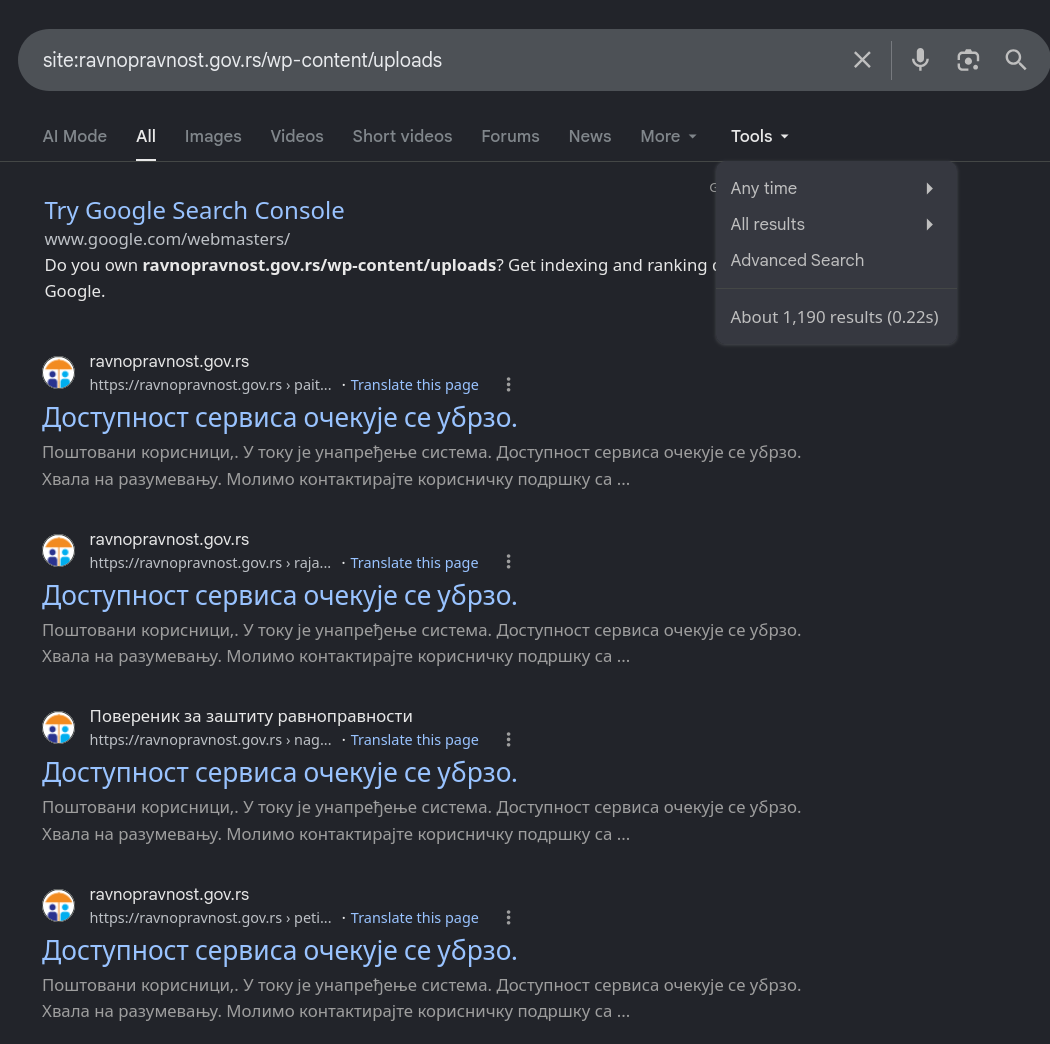1050x1044 pixels.
Task: Click the favicon of the first ravnopravnost.gov.rs result
Action: (59, 373)
